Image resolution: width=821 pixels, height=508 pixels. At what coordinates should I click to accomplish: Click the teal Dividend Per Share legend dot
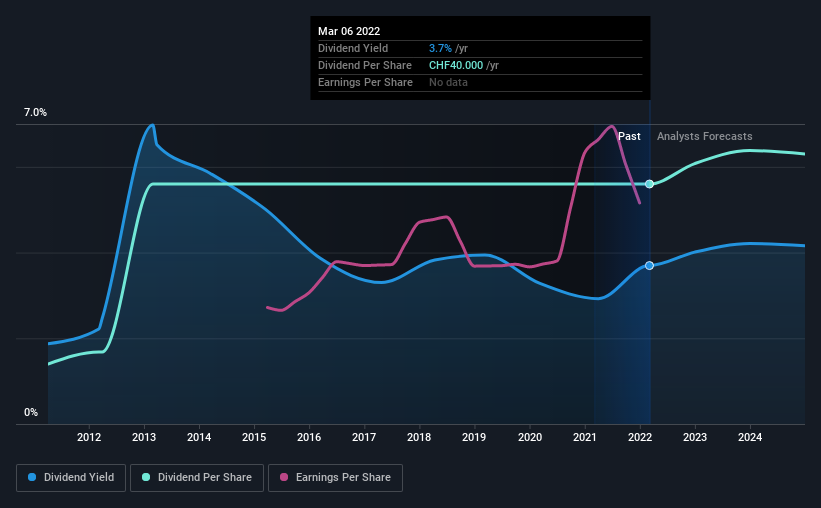coord(146,477)
